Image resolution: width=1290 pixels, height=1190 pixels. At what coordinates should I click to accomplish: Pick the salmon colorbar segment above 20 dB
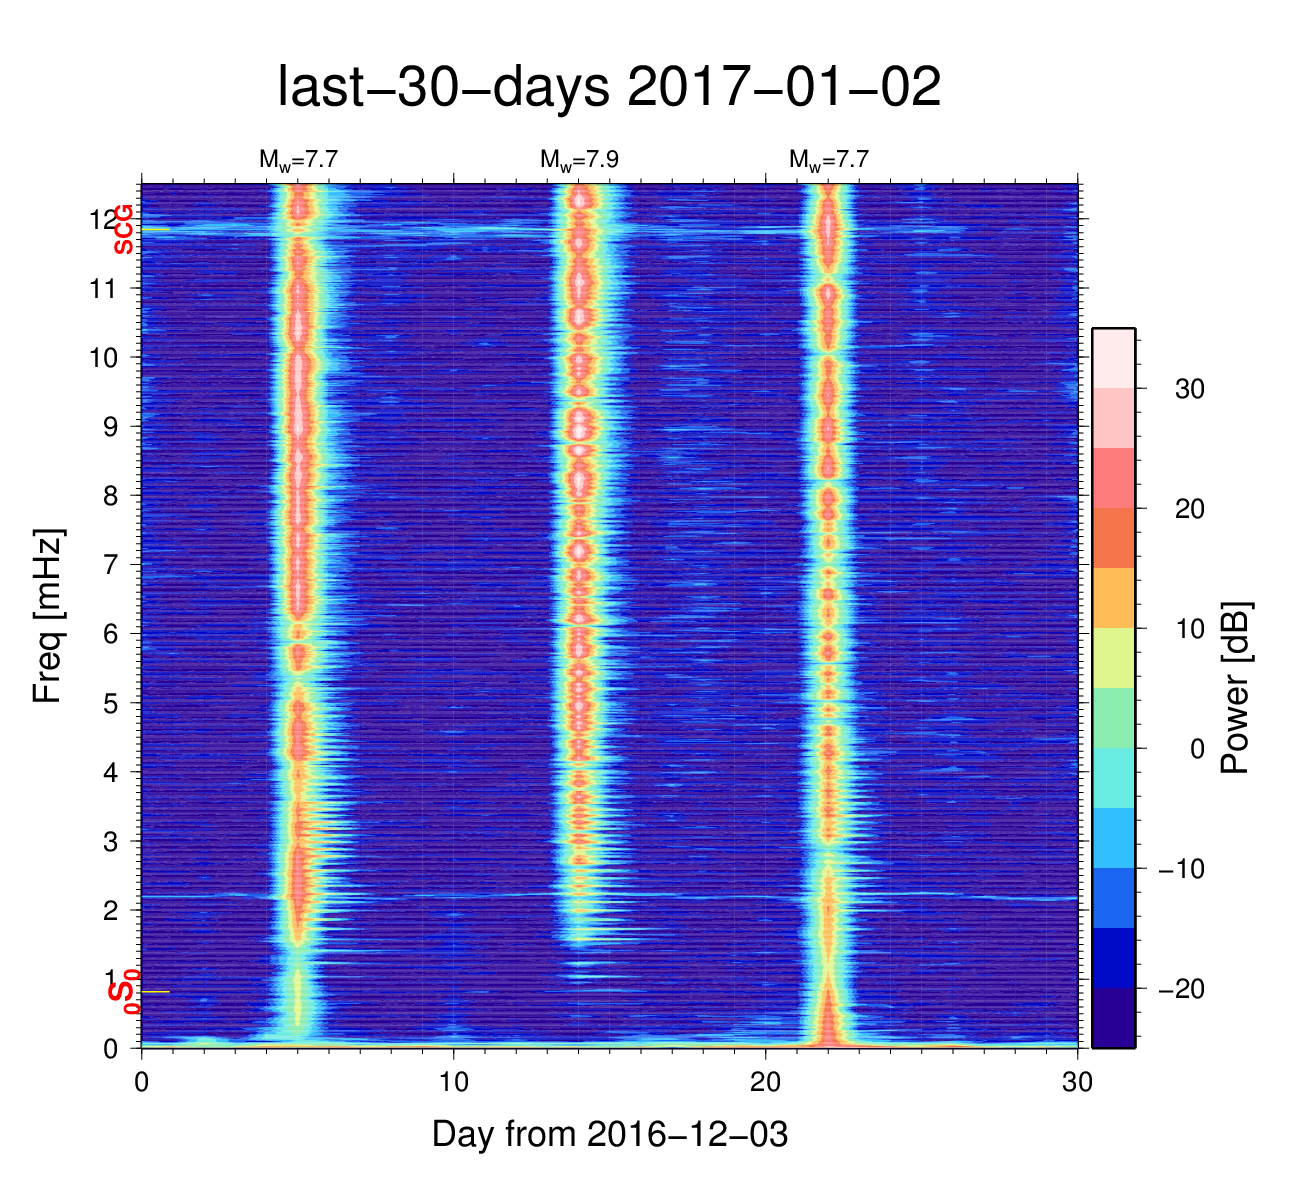coord(1113,477)
